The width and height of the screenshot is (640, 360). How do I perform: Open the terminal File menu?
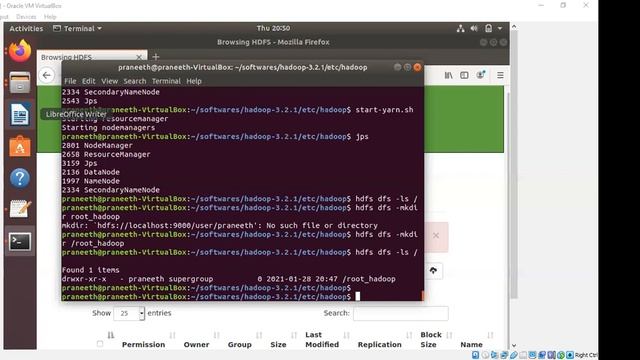70,81
